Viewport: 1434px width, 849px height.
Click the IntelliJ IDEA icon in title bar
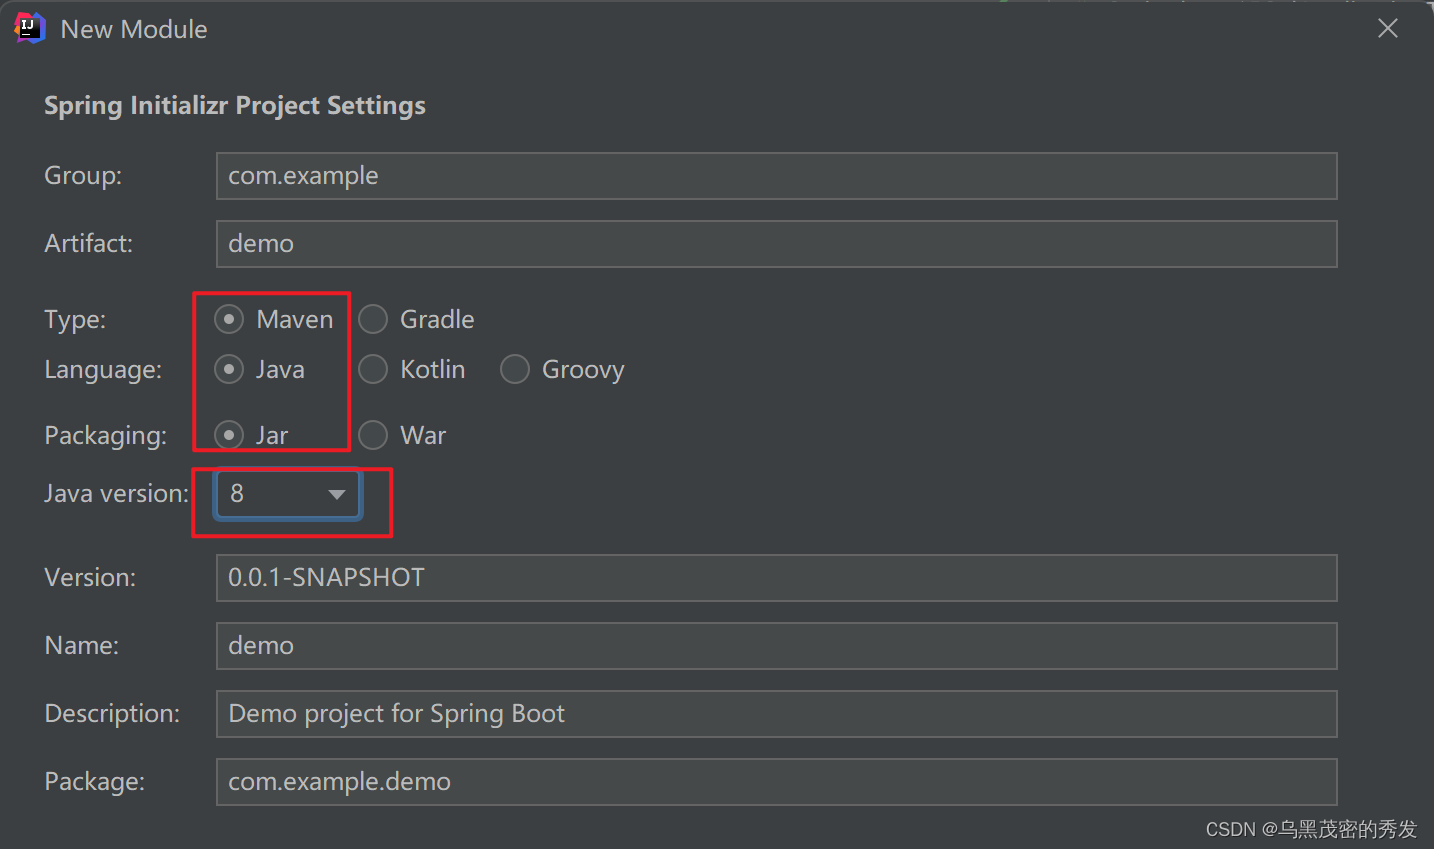click(x=30, y=28)
